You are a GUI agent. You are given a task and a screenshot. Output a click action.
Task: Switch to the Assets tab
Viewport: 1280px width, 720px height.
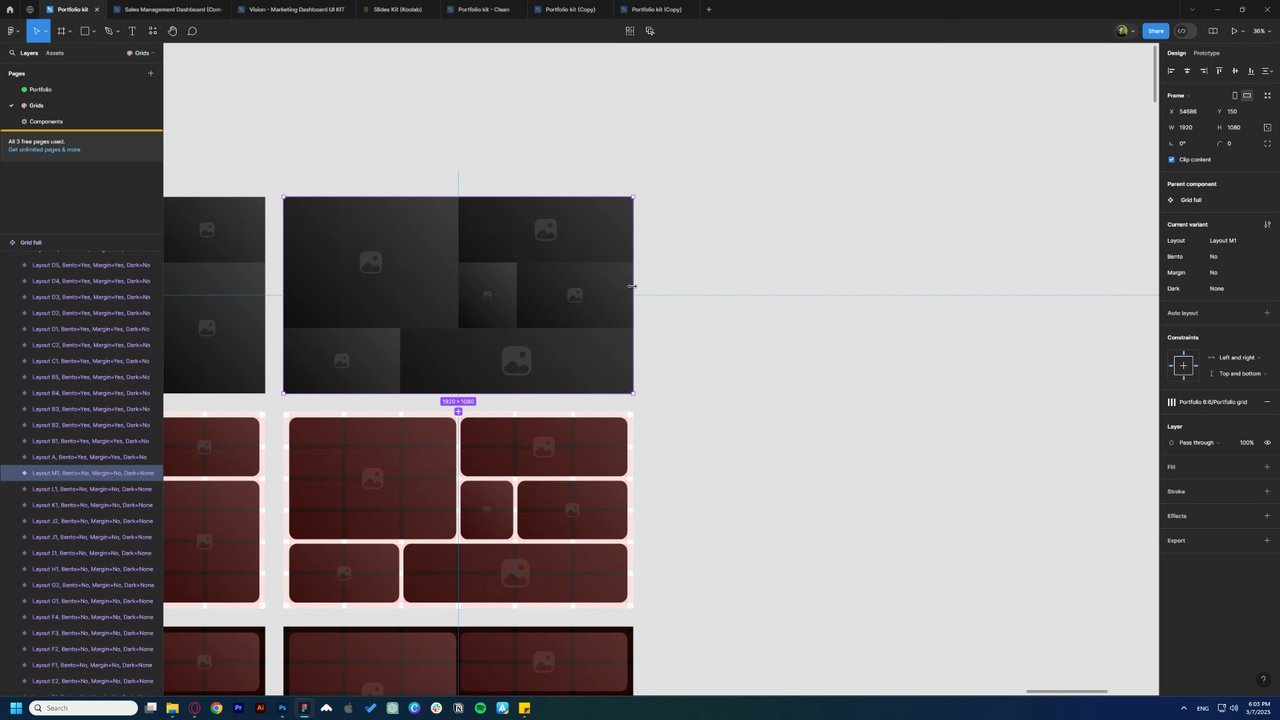tap(55, 53)
